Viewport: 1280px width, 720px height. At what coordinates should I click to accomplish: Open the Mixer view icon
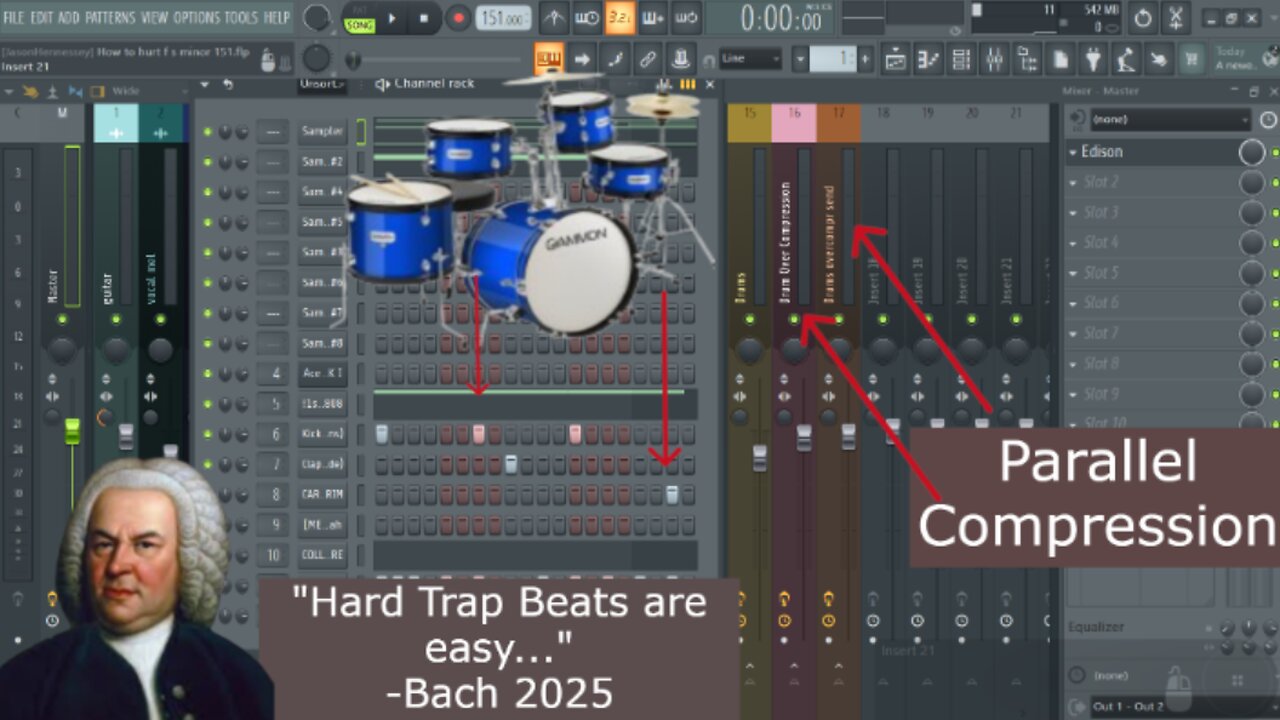[x=994, y=59]
